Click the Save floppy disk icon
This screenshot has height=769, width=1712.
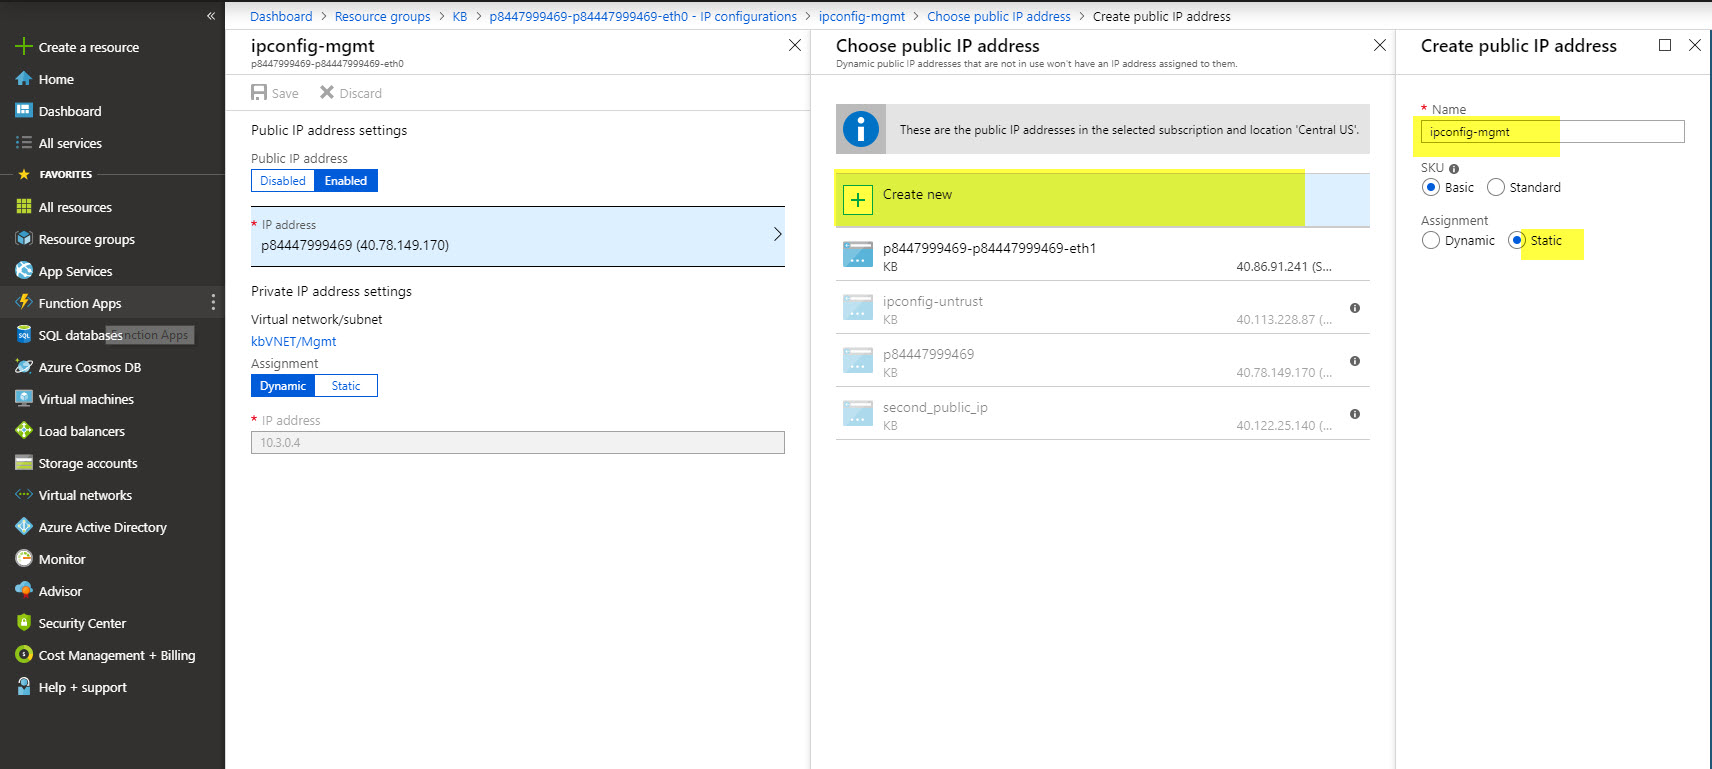tap(259, 92)
